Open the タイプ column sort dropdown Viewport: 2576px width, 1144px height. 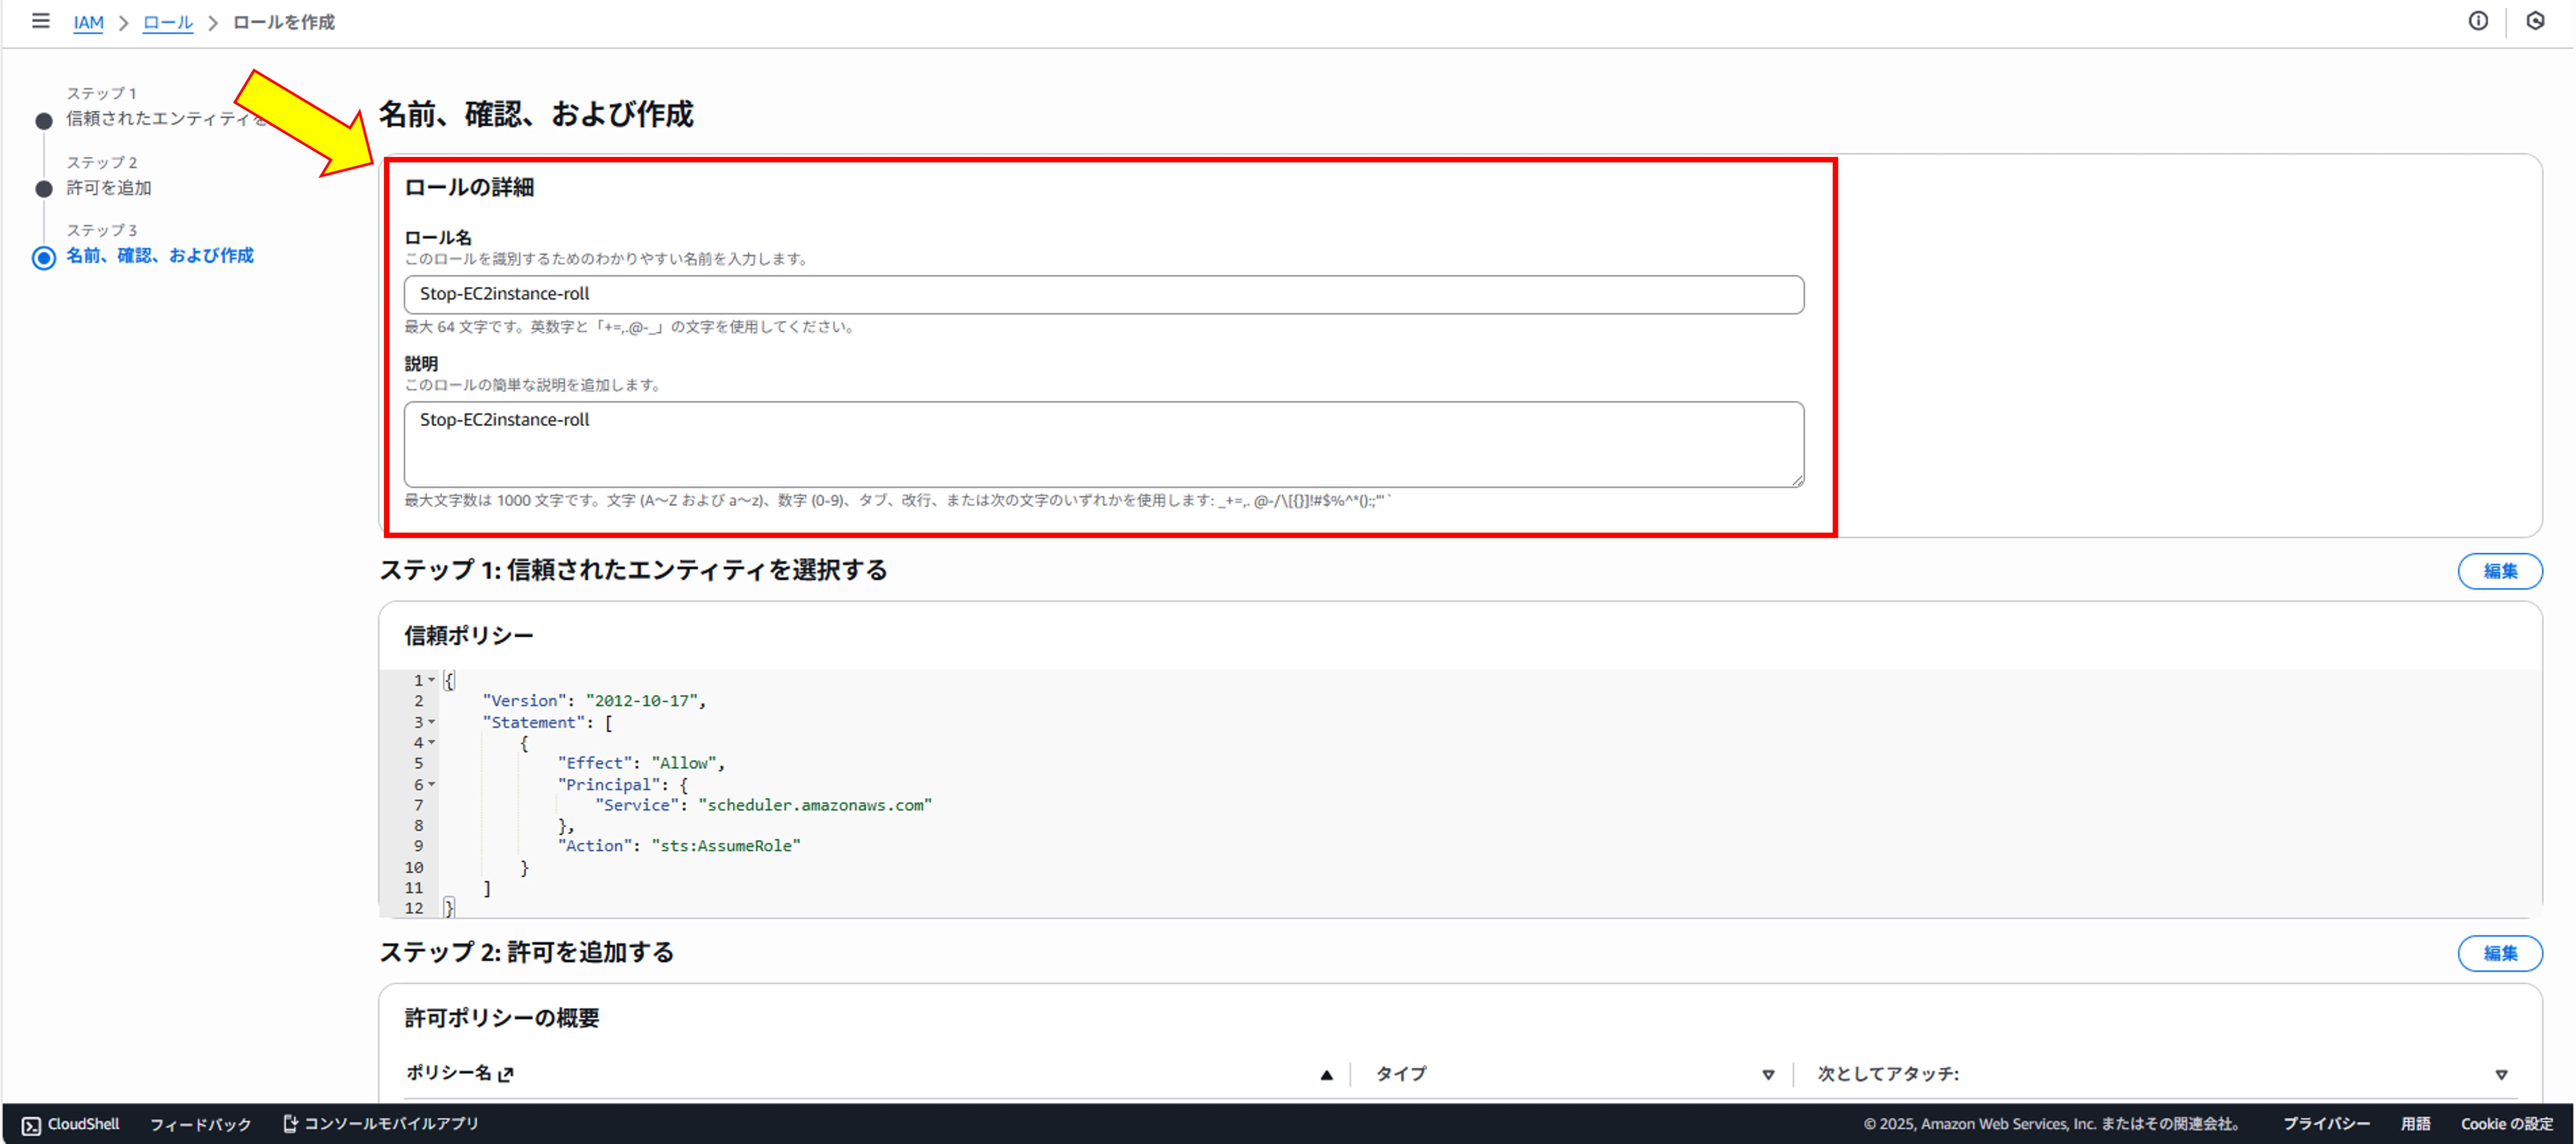1768,1075
